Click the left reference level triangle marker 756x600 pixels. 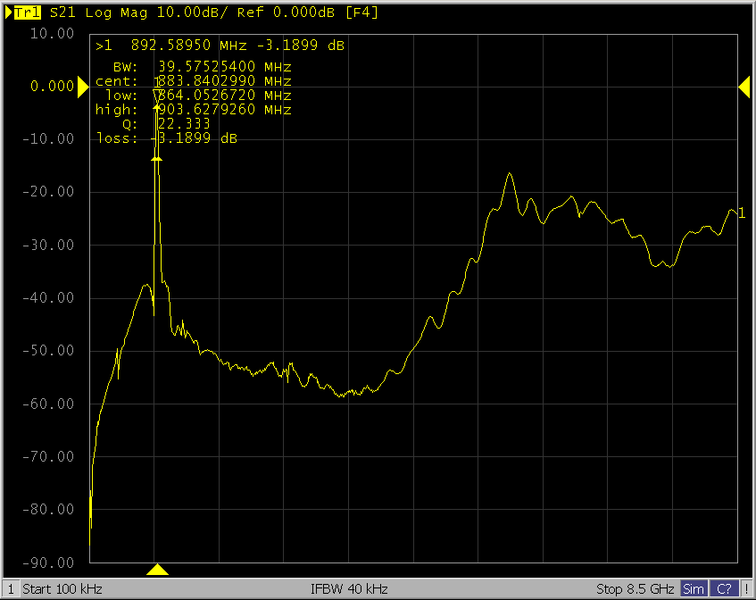84,87
